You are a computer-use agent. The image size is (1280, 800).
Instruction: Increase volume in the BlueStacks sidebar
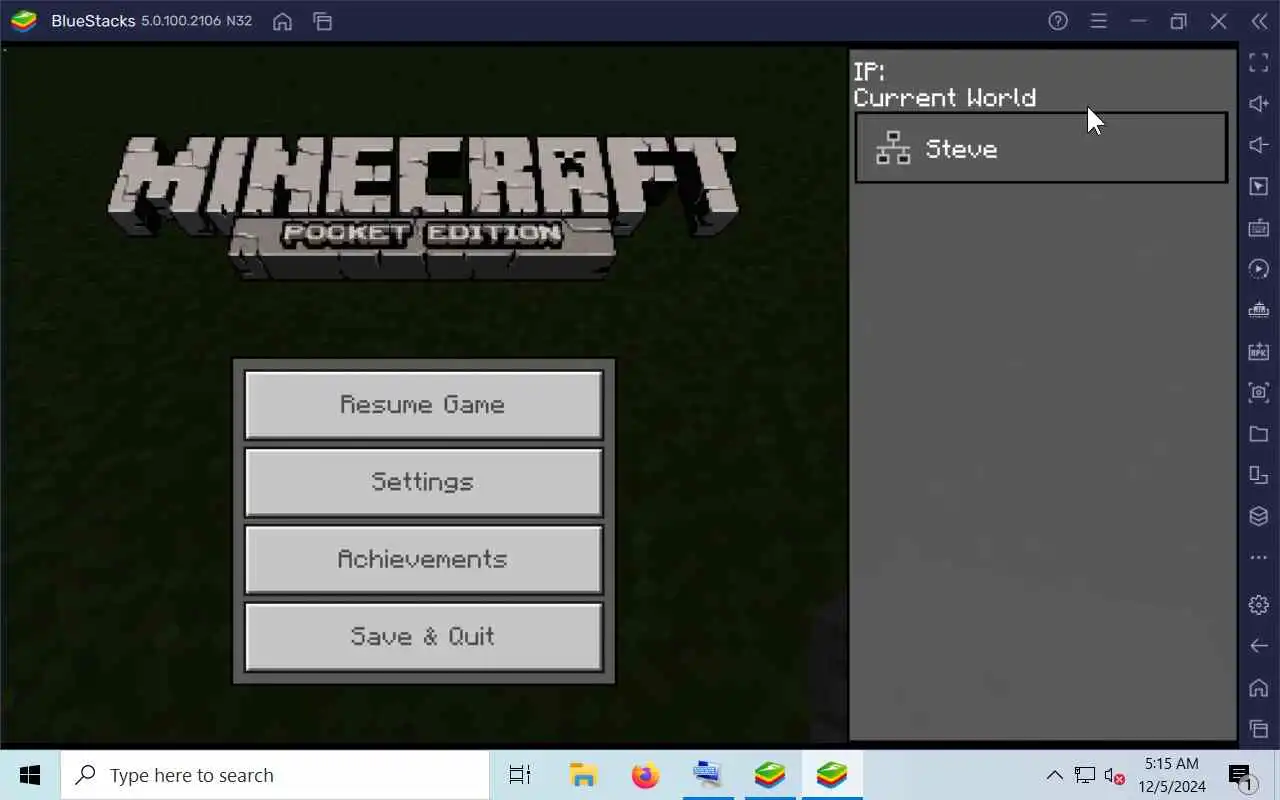coord(1259,104)
